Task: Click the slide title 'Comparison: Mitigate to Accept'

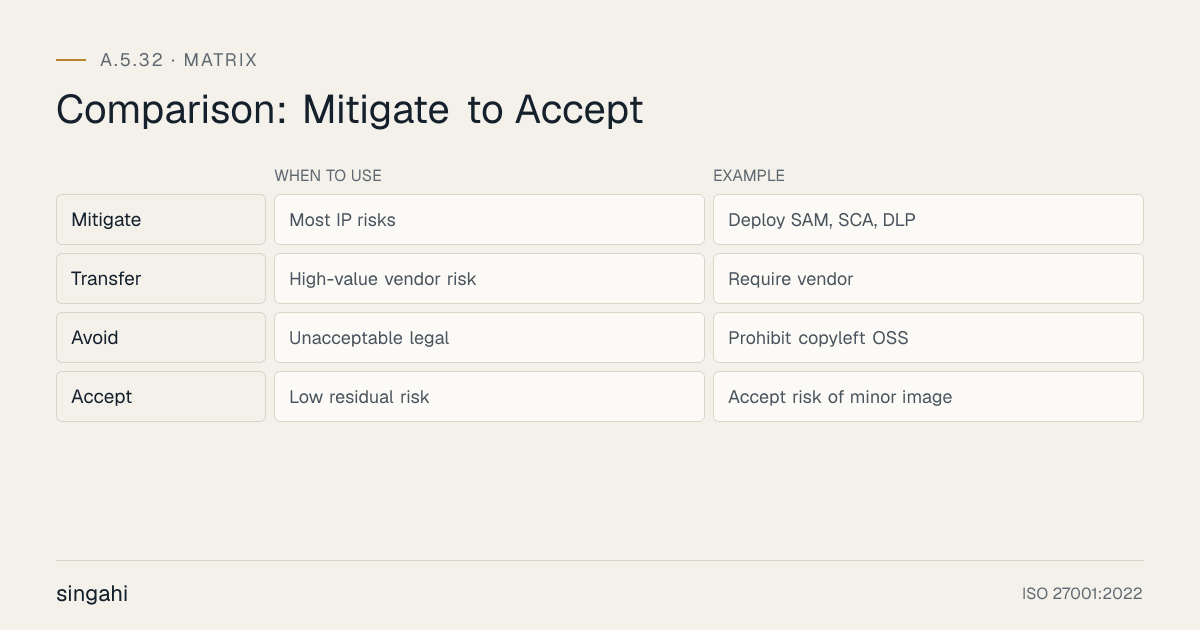Action: [x=349, y=110]
